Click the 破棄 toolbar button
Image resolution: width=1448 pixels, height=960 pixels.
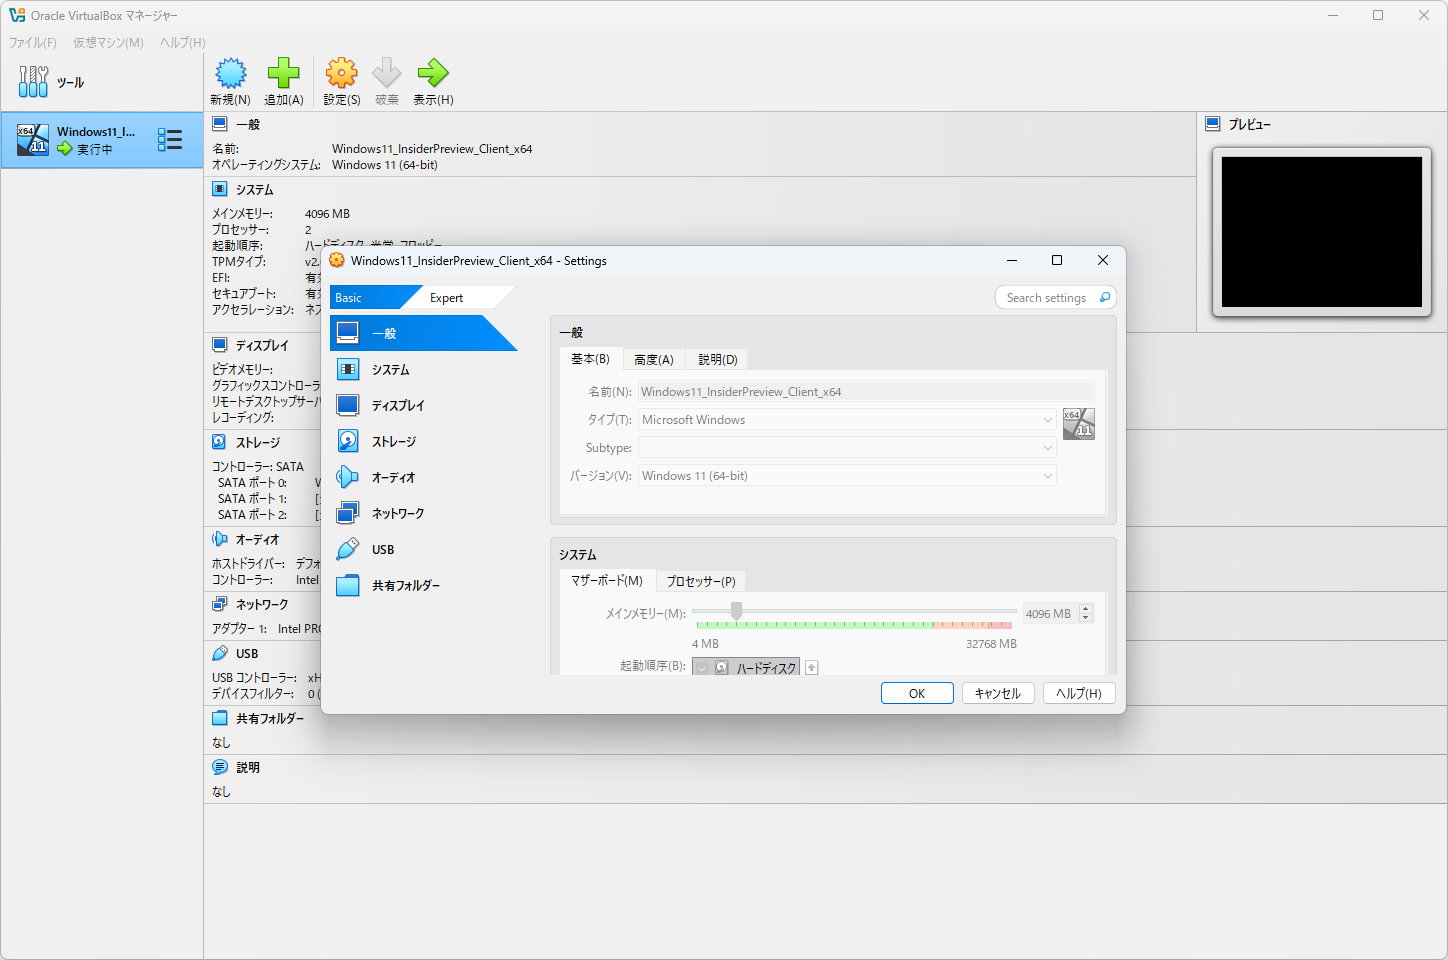pyautogui.click(x=387, y=82)
